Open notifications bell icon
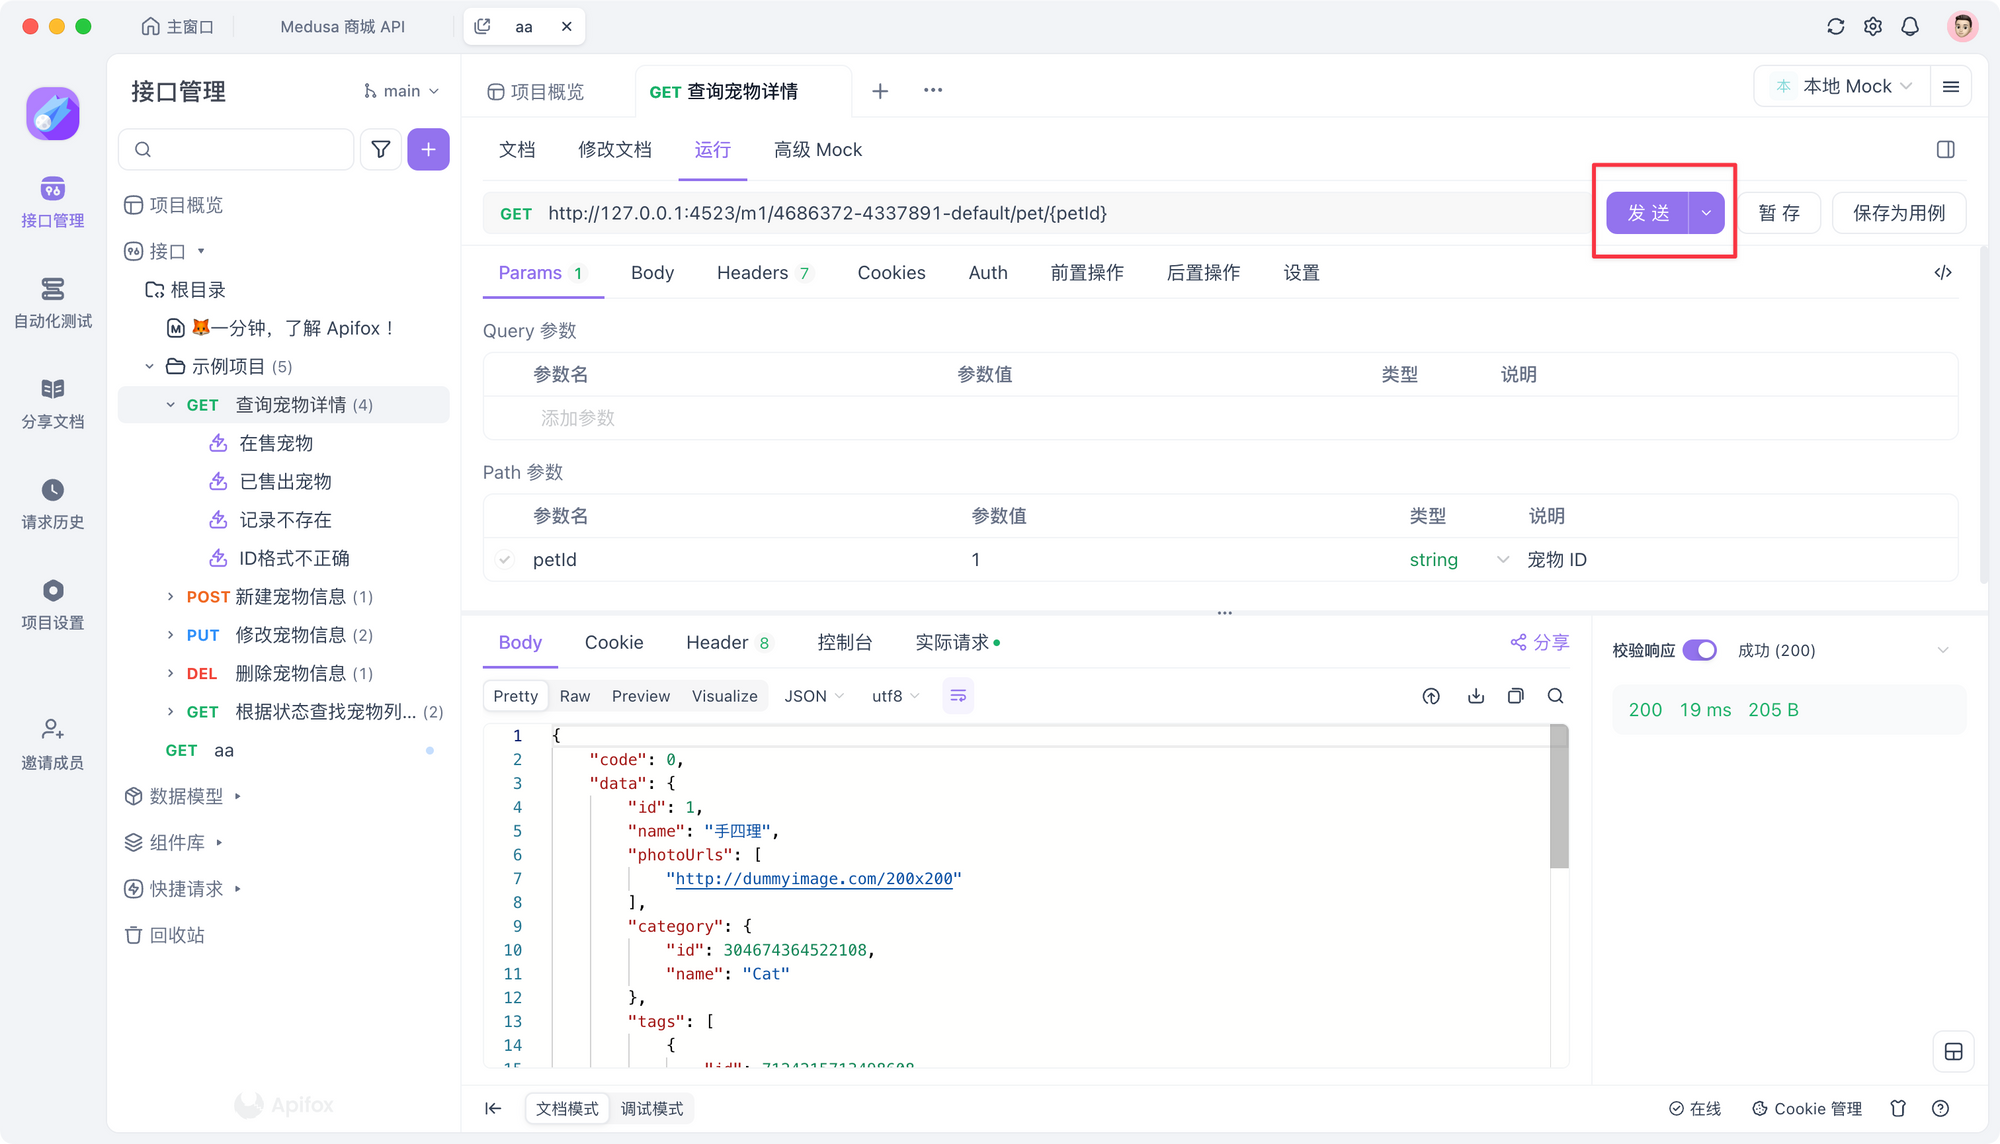Viewport: 2000px width, 1144px height. [1910, 27]
